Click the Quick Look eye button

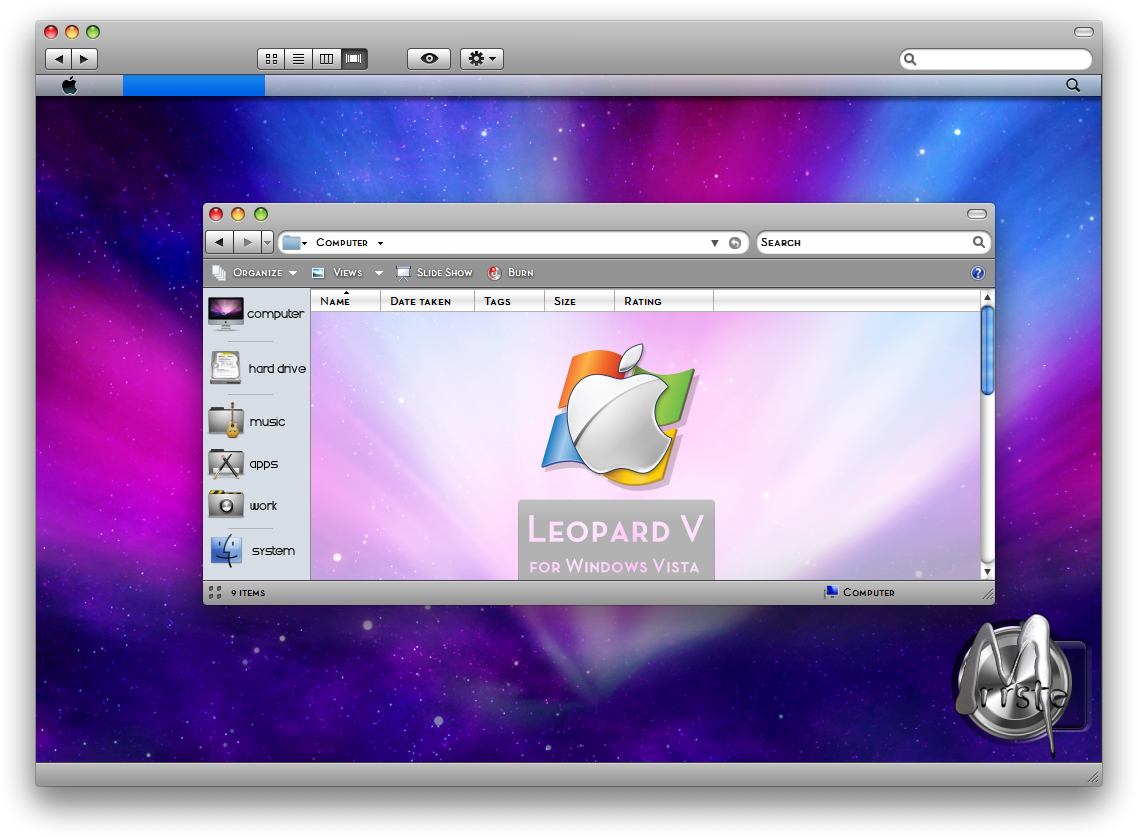(x=429, y=59)
